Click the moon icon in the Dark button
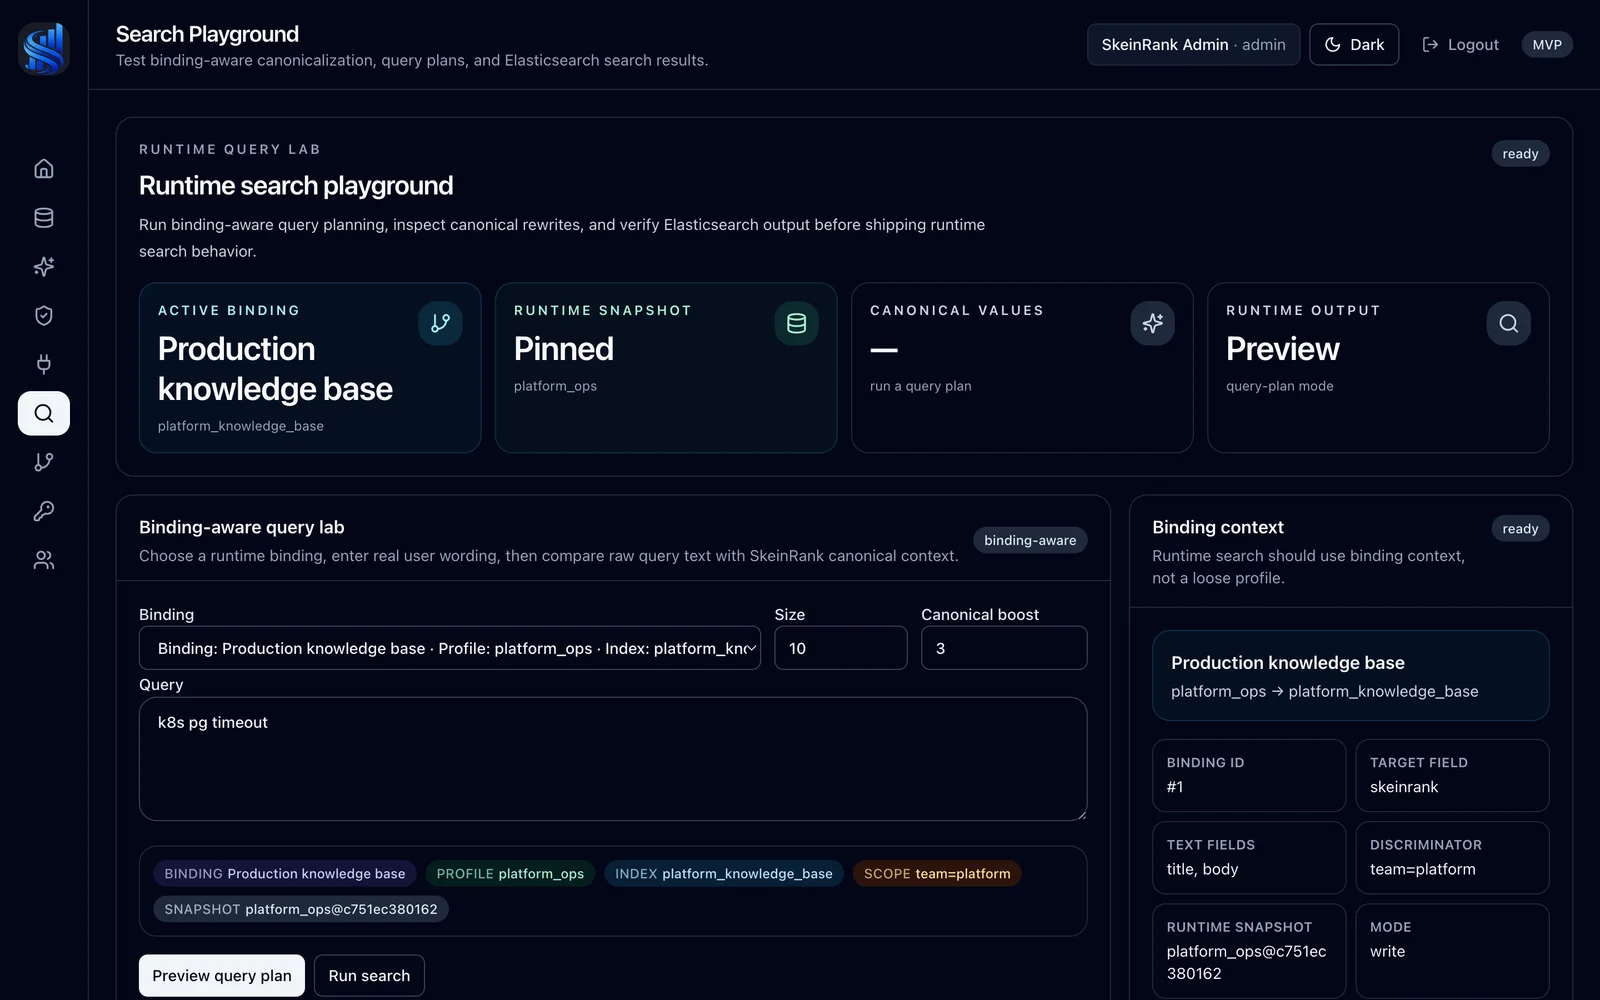Image resolution: width=1600 pixels, height=1000 pixels. click(1332, 45)
